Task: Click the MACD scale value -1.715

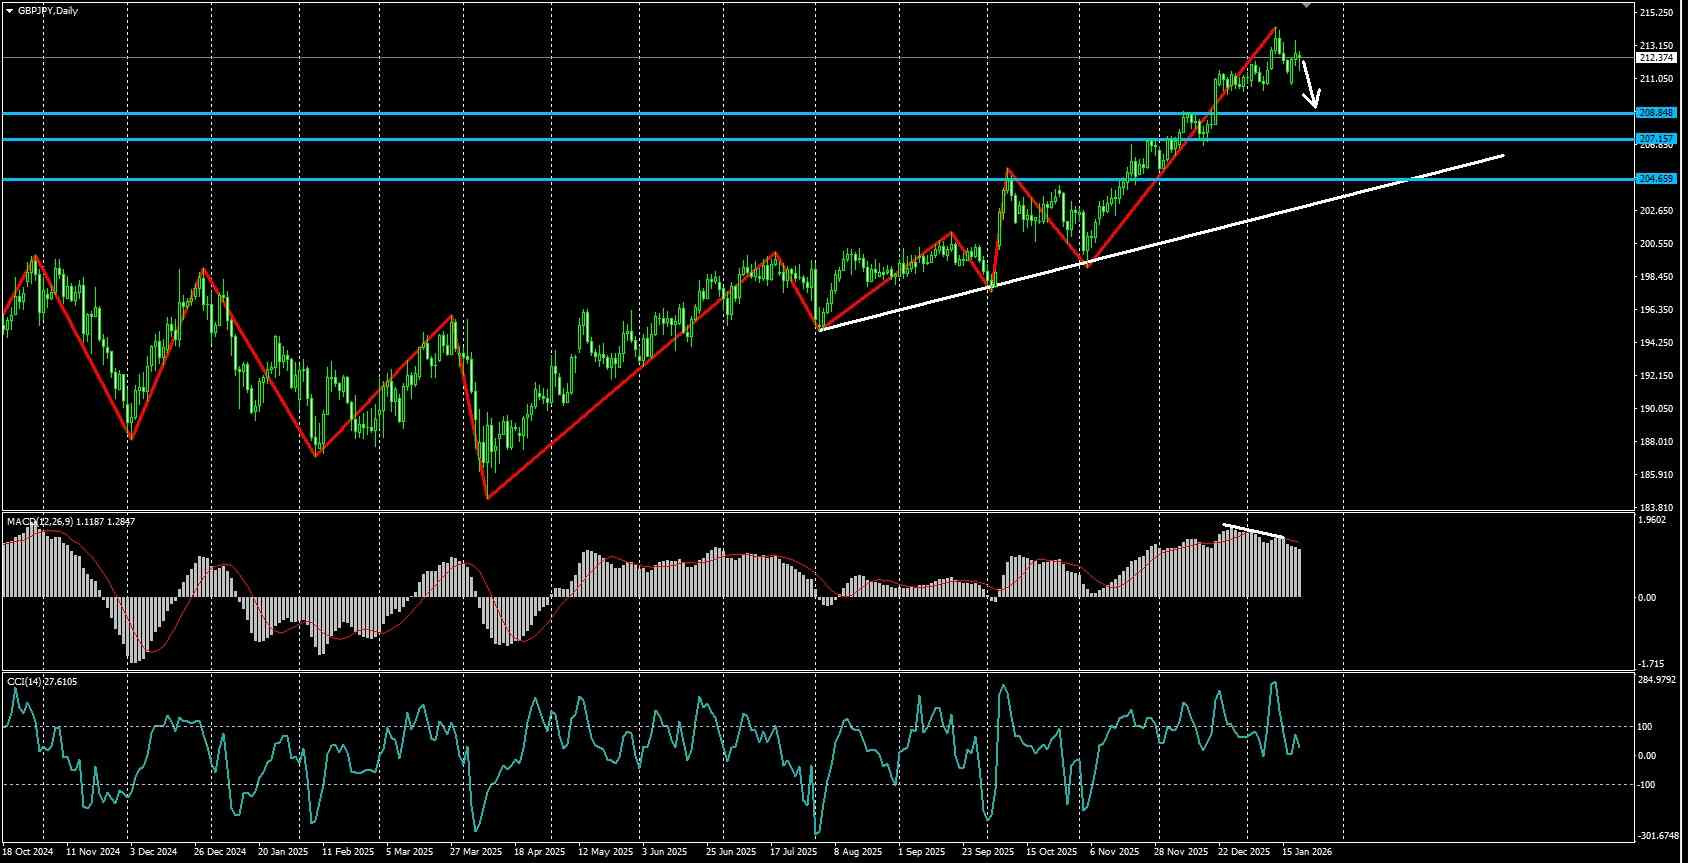Action: point(1653,664)
